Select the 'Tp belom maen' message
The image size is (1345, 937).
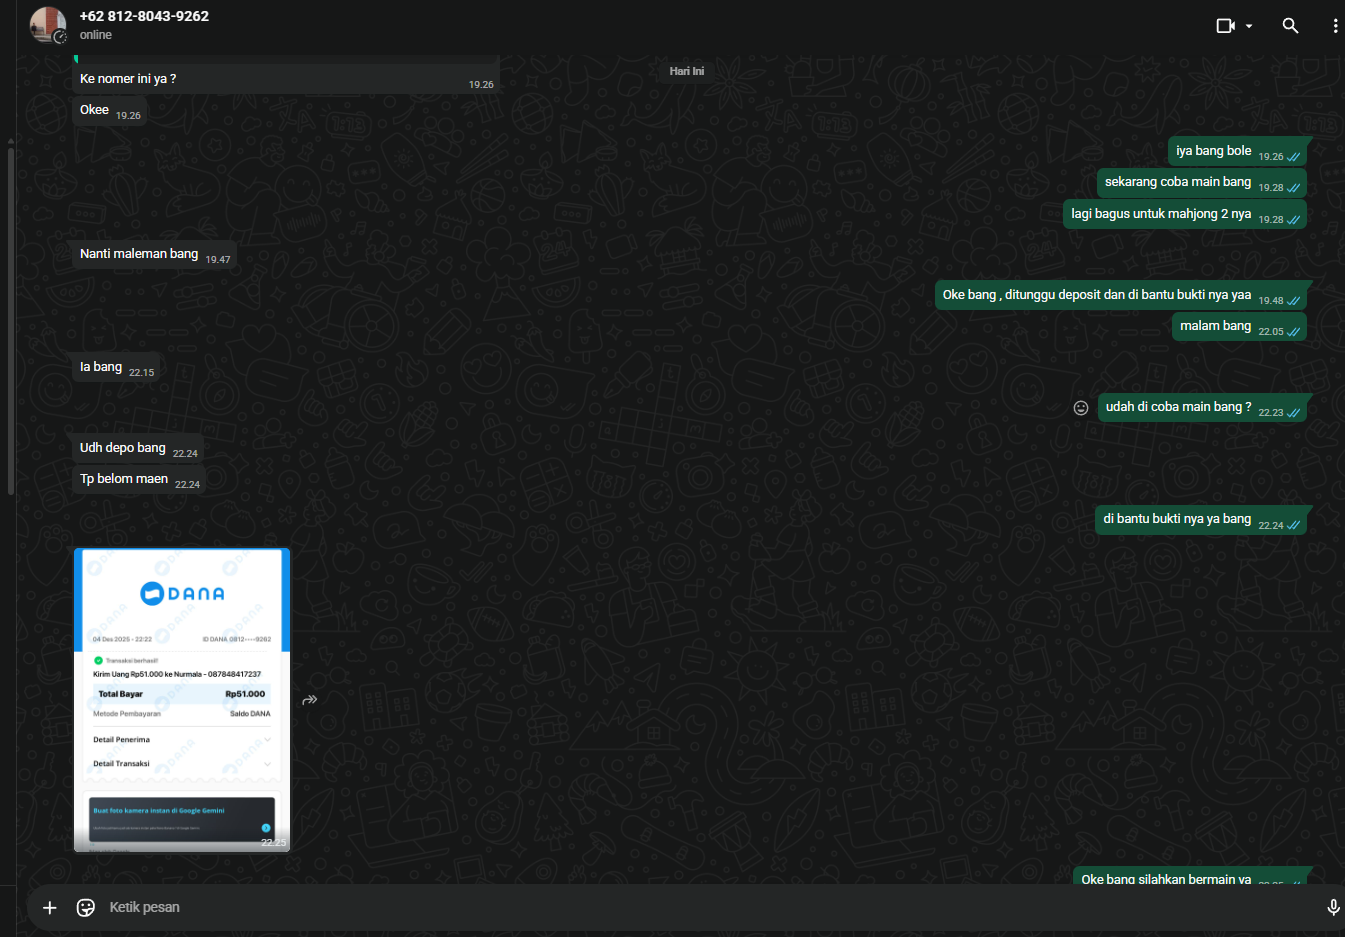[x=139, y=479]
